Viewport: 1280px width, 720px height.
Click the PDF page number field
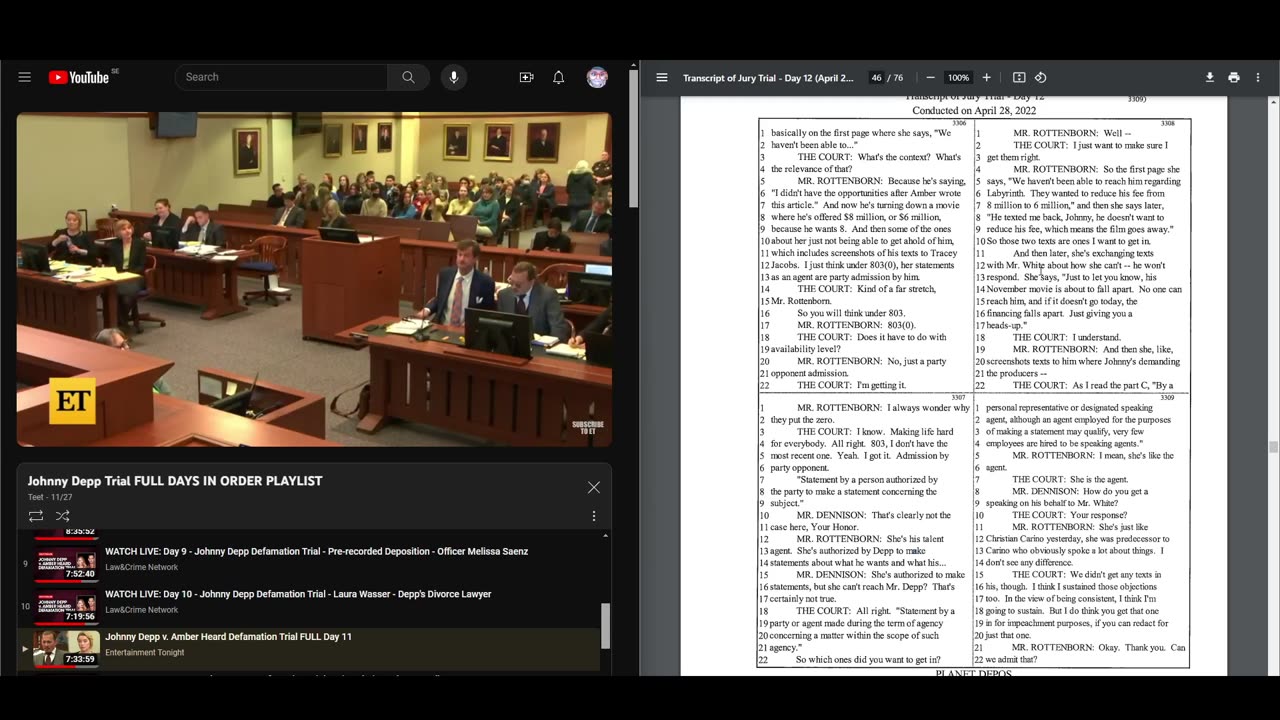pos(876,77)
